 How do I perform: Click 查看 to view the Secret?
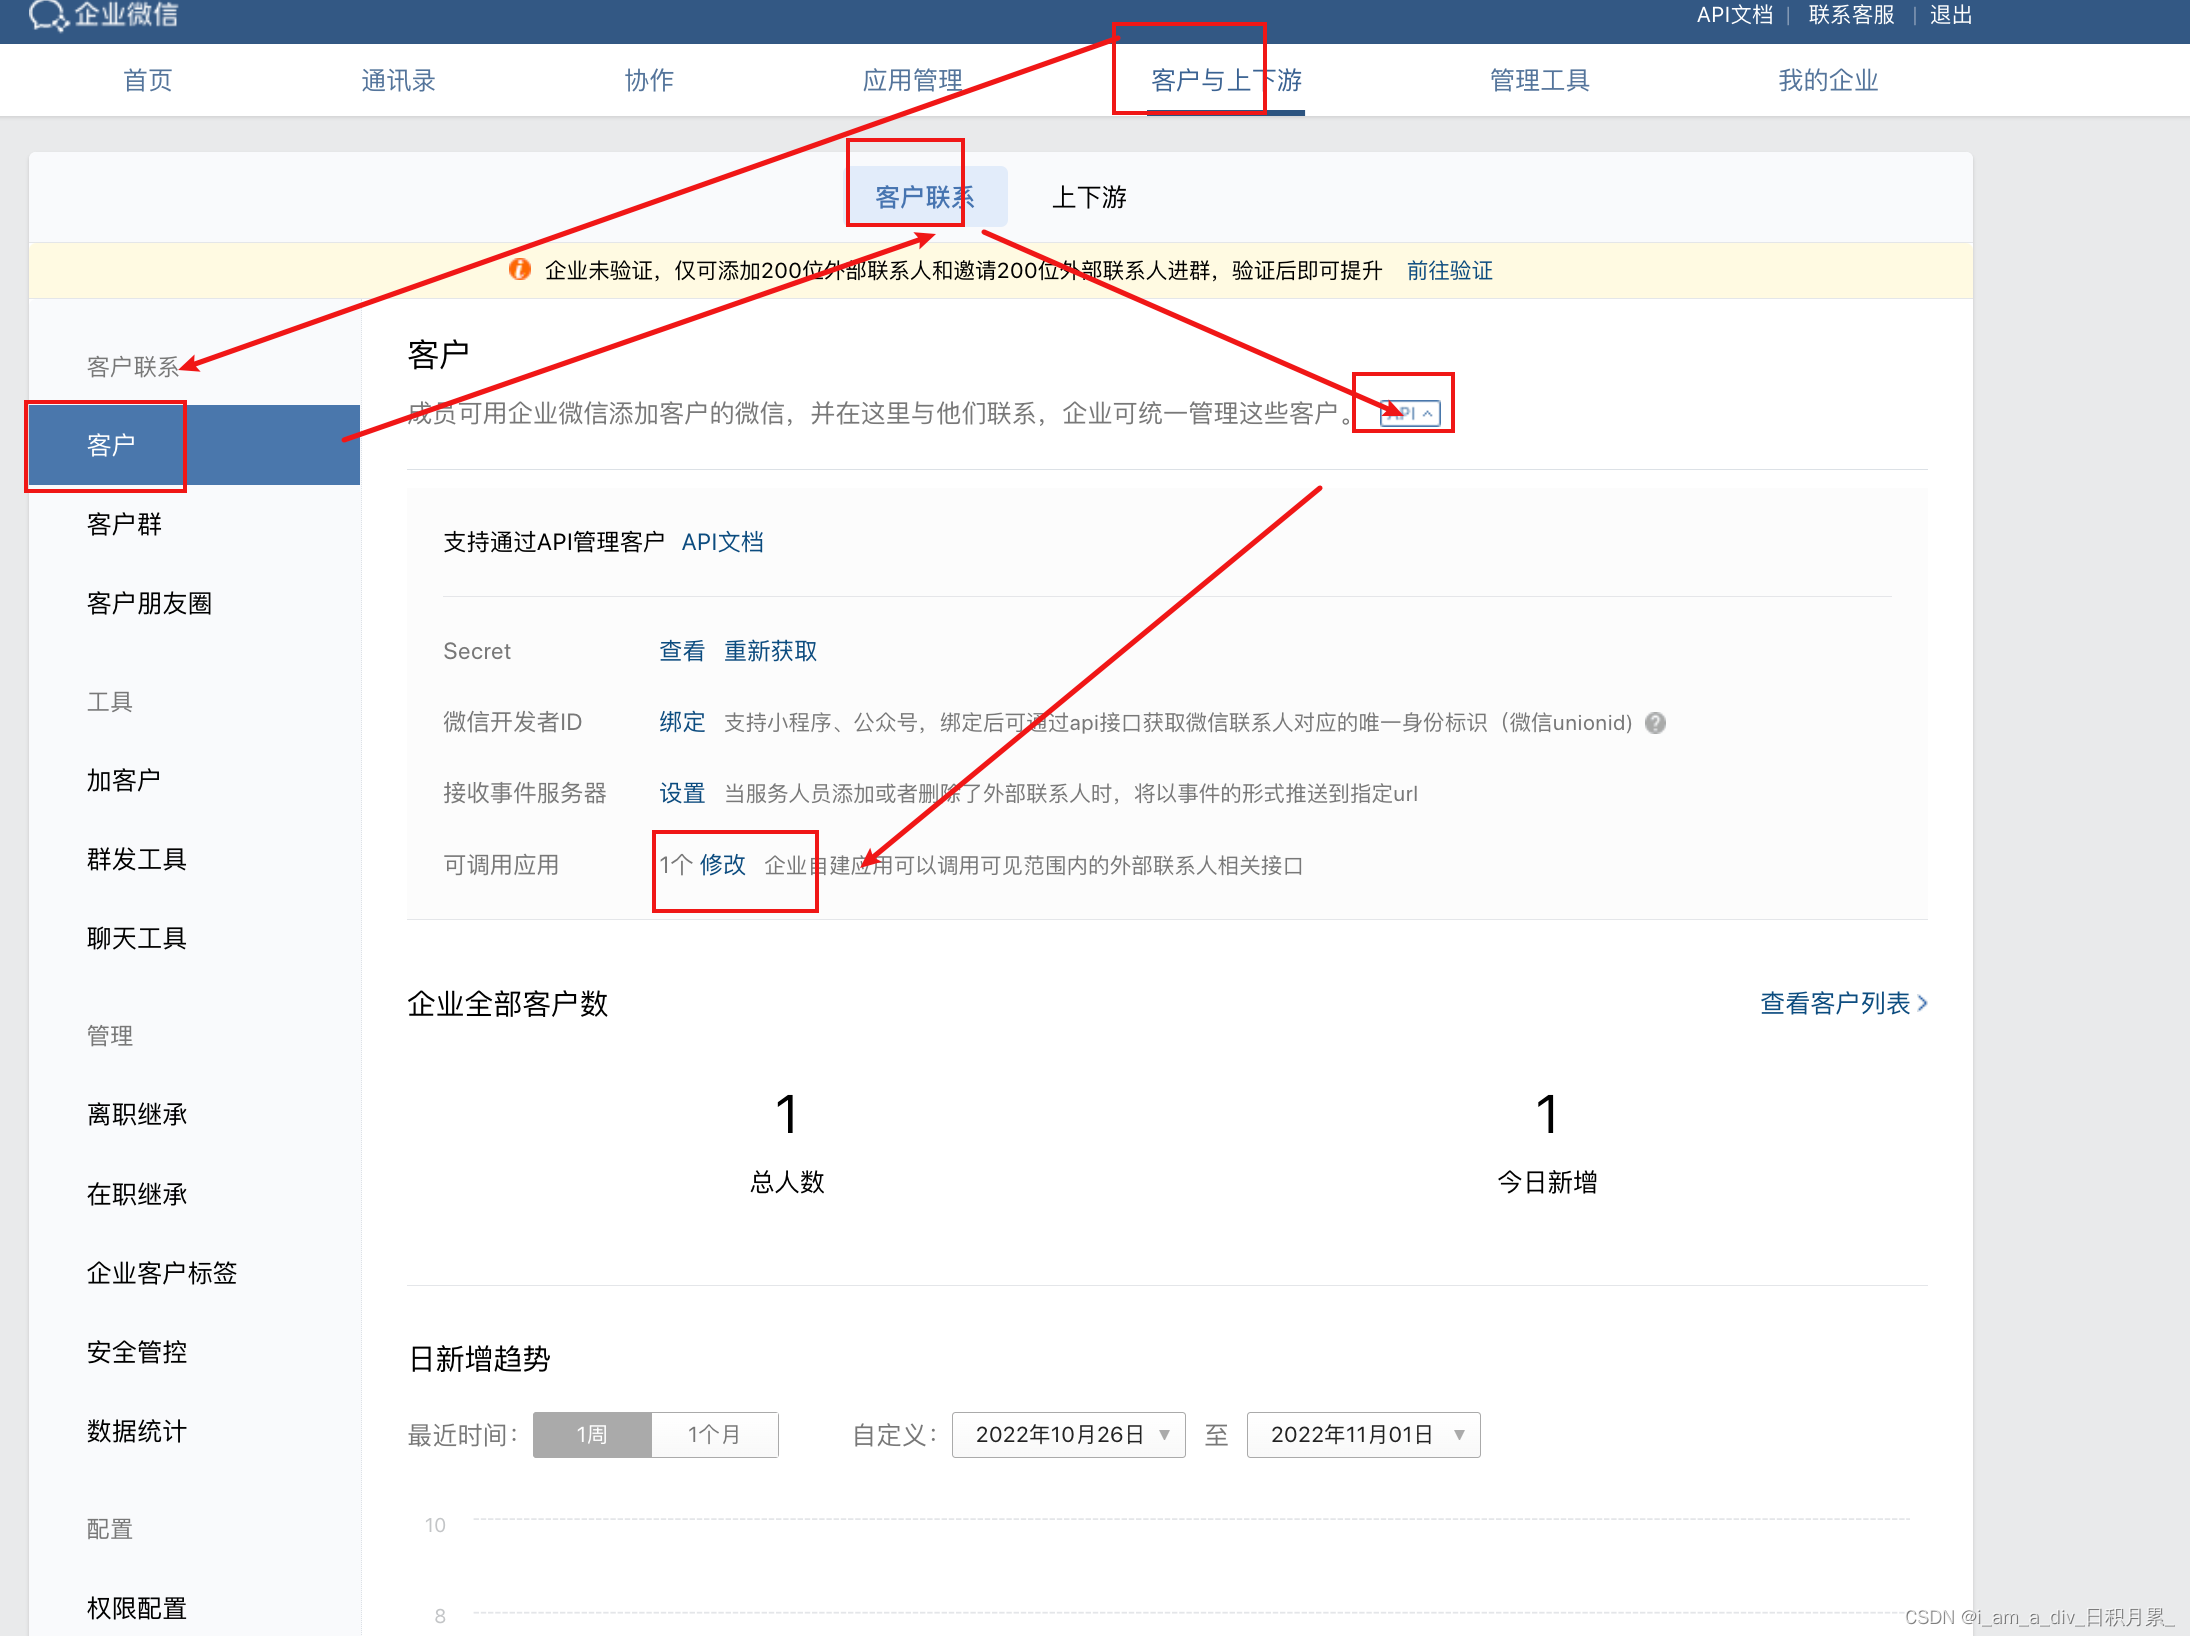(x=681, y=651)
